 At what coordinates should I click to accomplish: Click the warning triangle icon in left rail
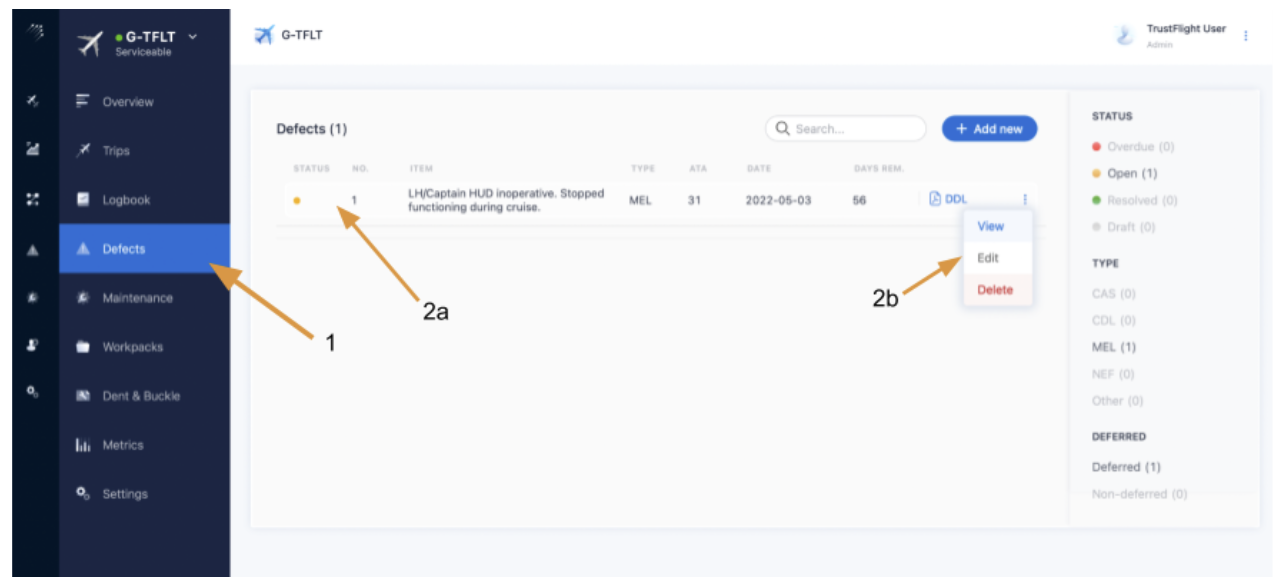[33, 249]
